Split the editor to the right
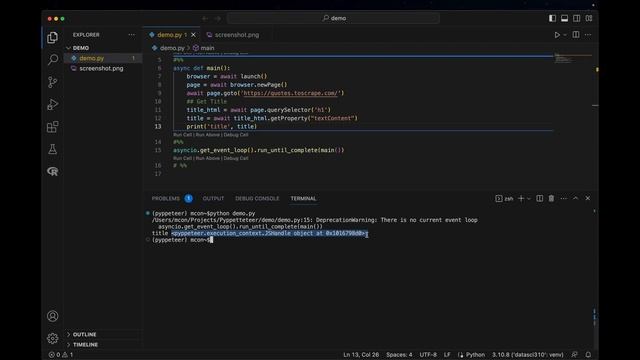Viewport: 640px width, 360px height. coord(576,35)
